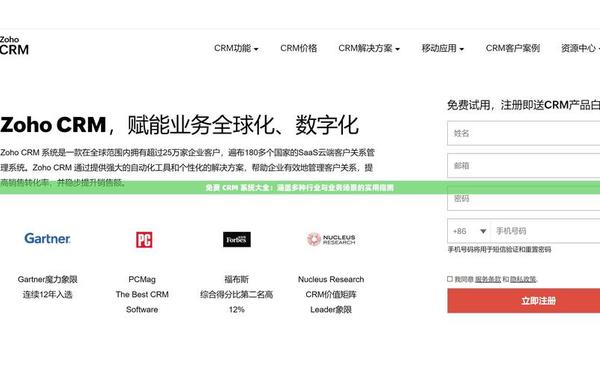Click the Nucleus Research logo
The height and width of the screenshot is (375, 600).
point(331,239)
